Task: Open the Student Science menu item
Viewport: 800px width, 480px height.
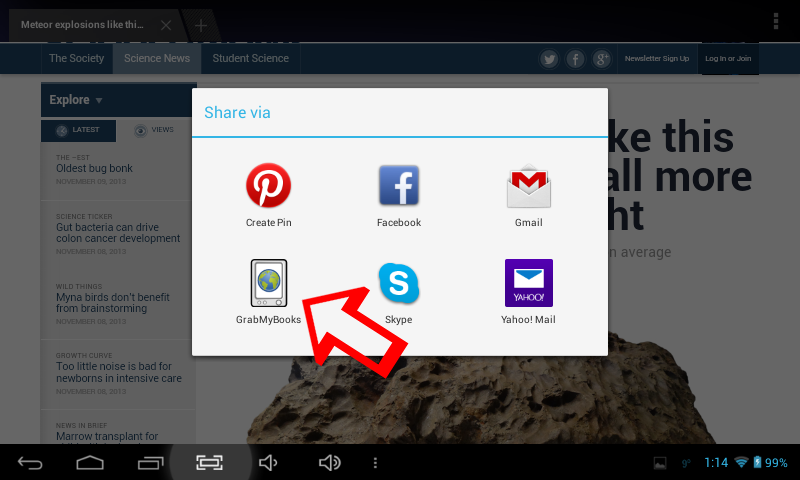Action: point(251,58)
